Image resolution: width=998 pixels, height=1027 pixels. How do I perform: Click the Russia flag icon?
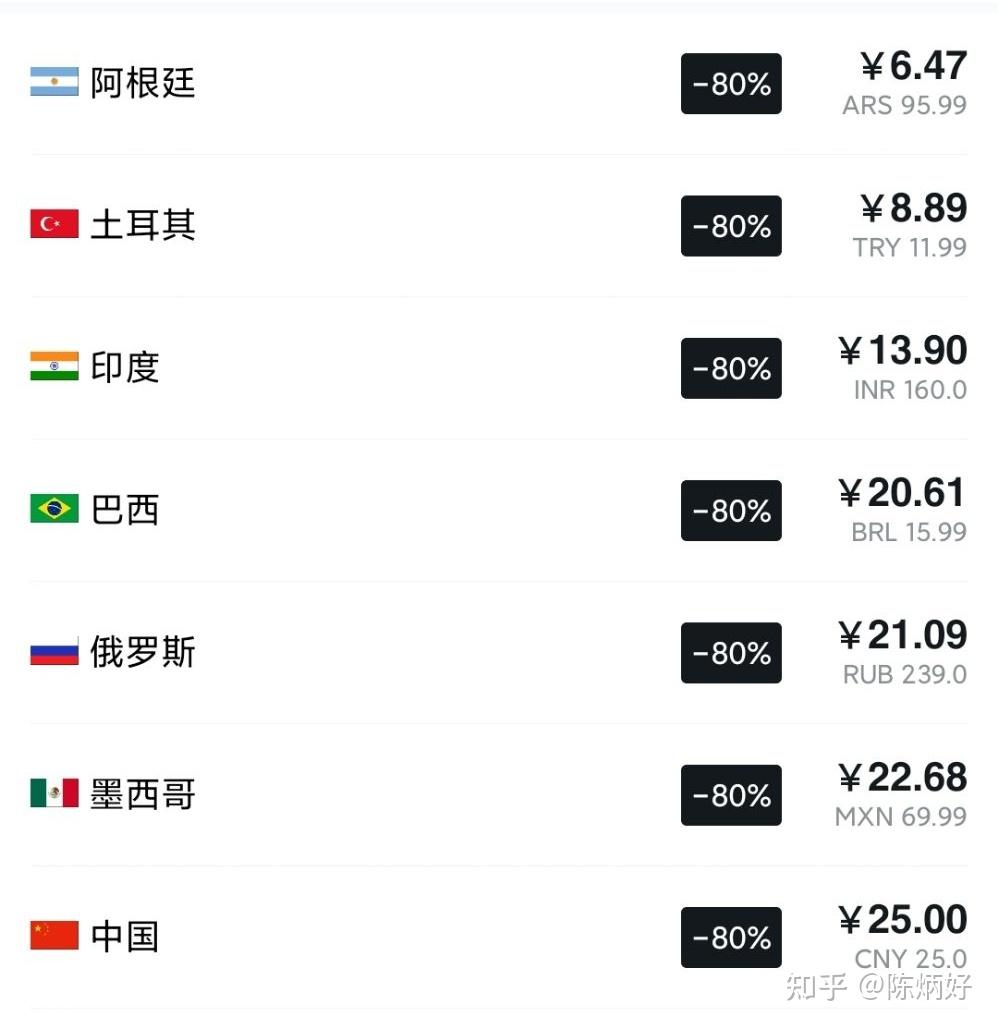[x=54, y=651]
